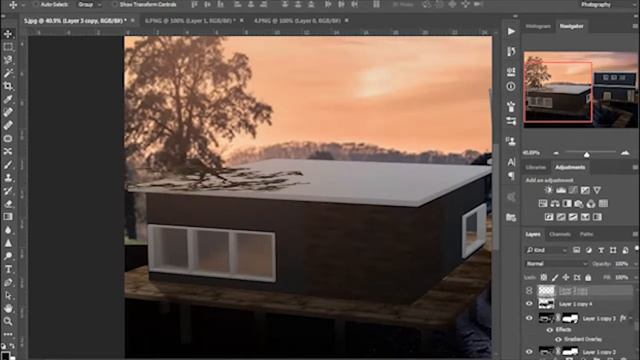The image size is (640, 360).
Task: Switch to the Libraries tab
Action: coord(536,167)
